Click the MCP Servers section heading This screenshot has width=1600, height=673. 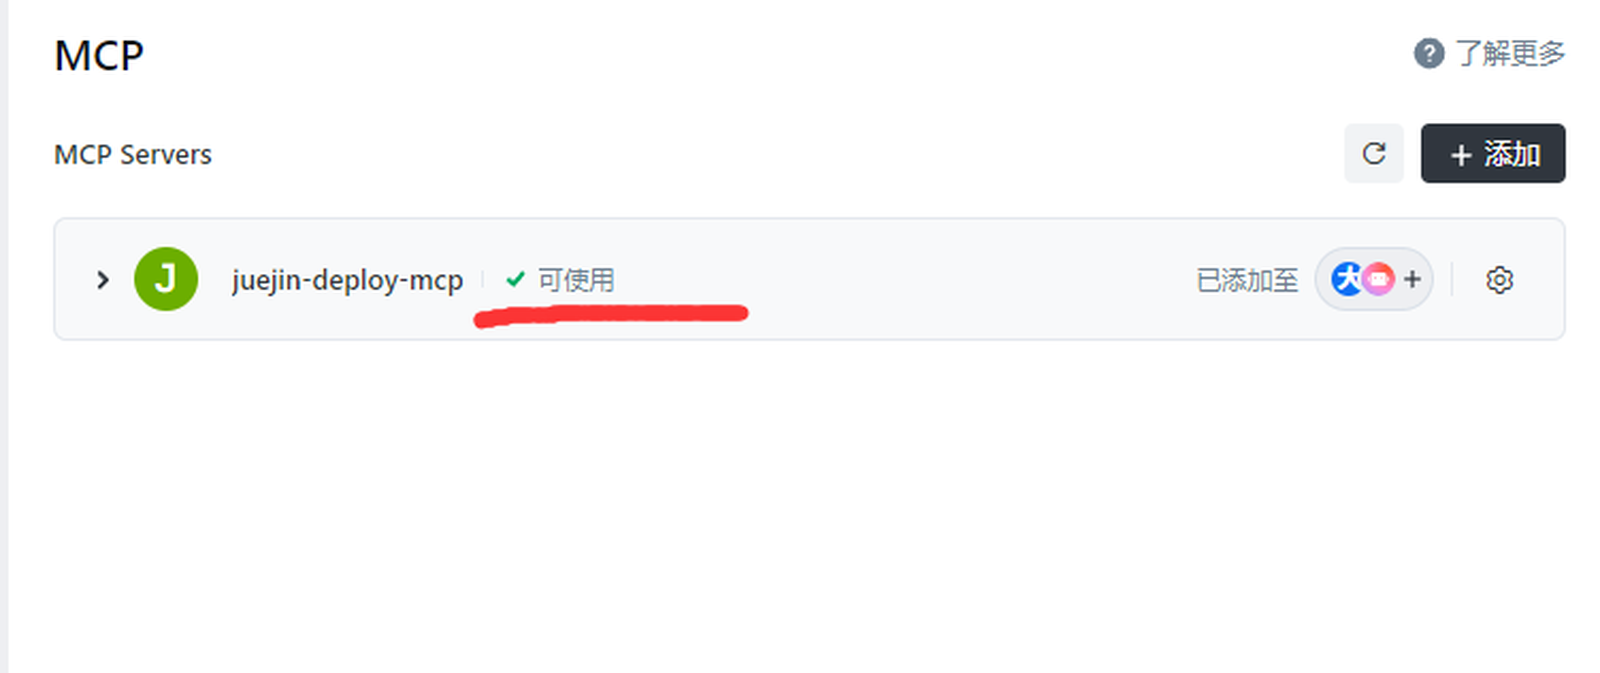point(133,155)
